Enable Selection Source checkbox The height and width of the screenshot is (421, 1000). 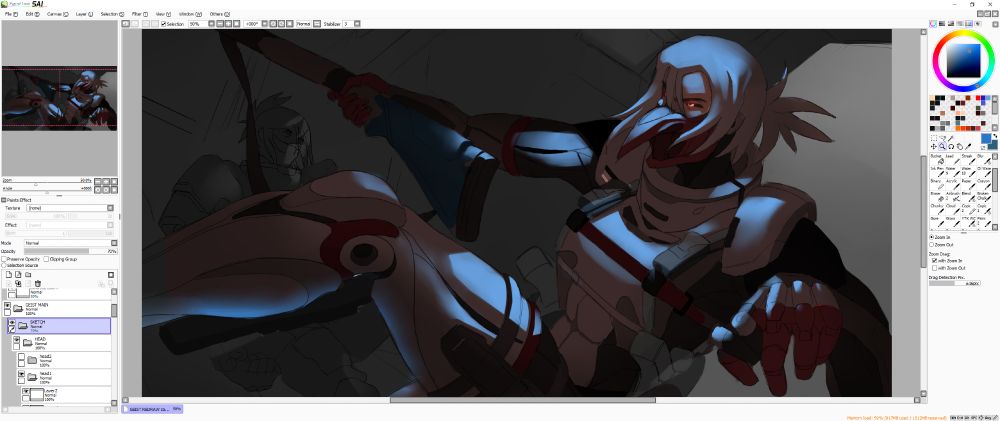click(x=4, y=265)
